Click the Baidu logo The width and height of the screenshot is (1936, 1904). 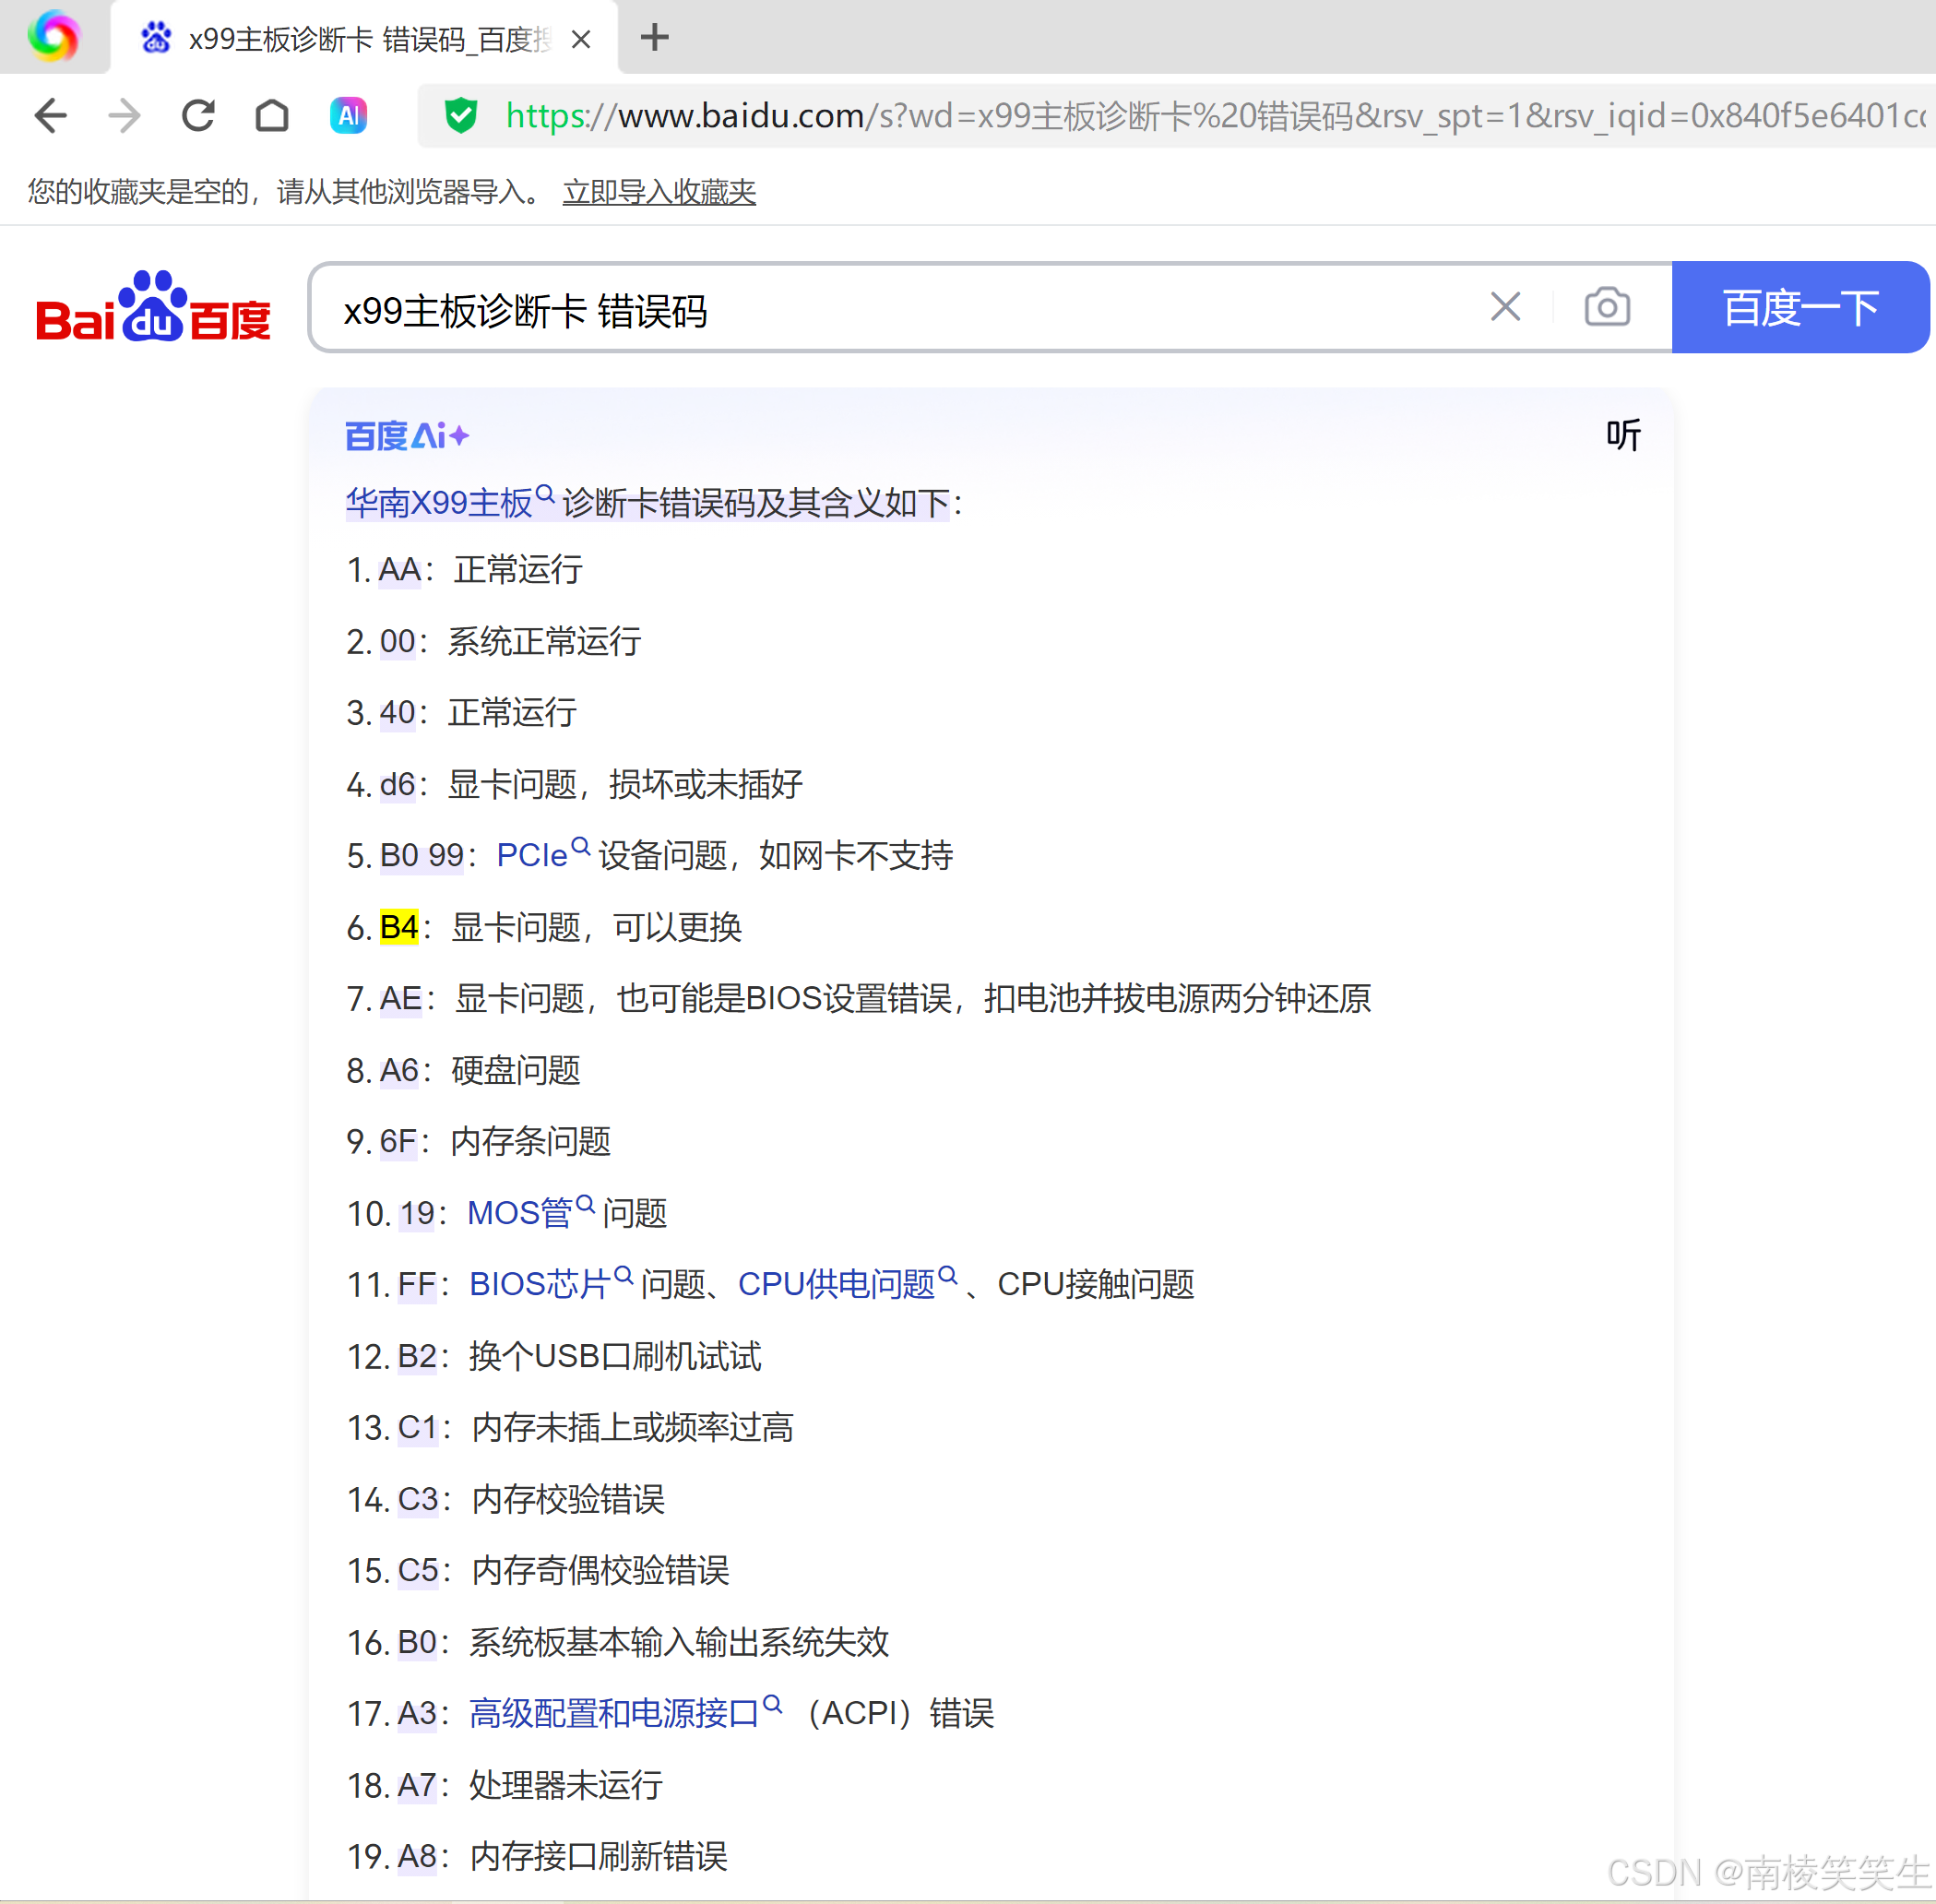(153, 308)
